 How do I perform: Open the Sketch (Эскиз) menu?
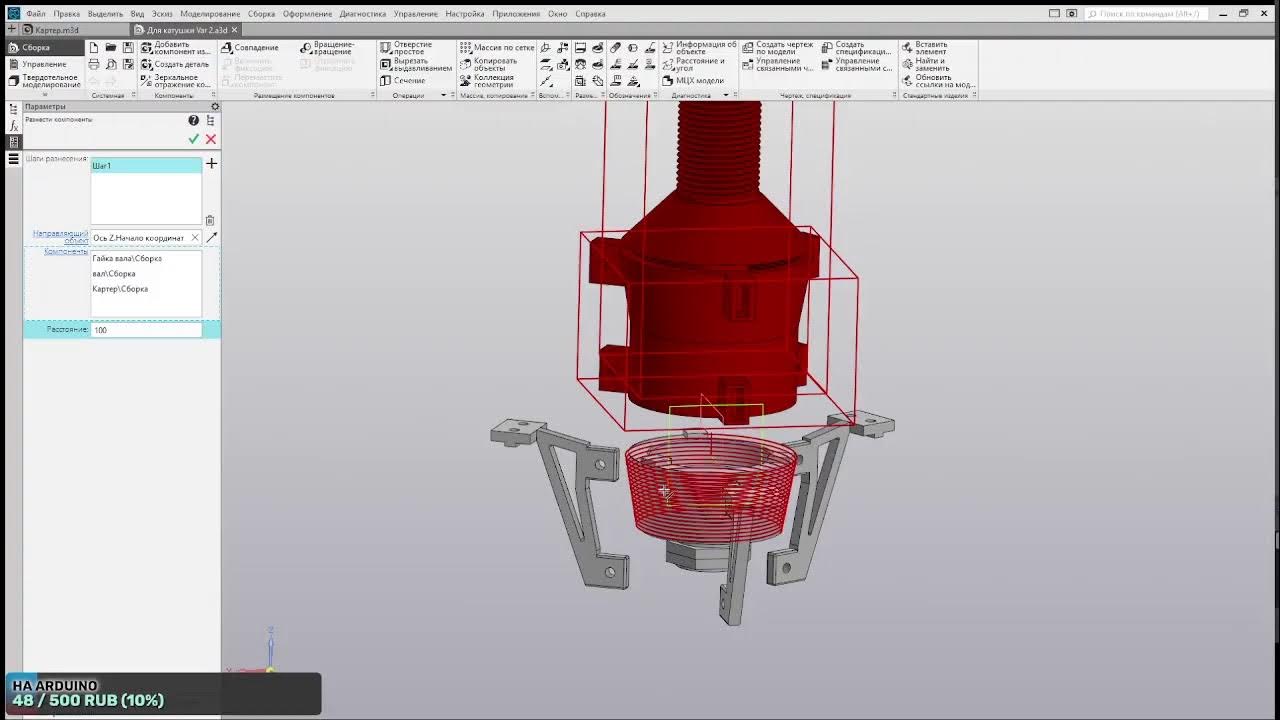click(x=162, y=14)
